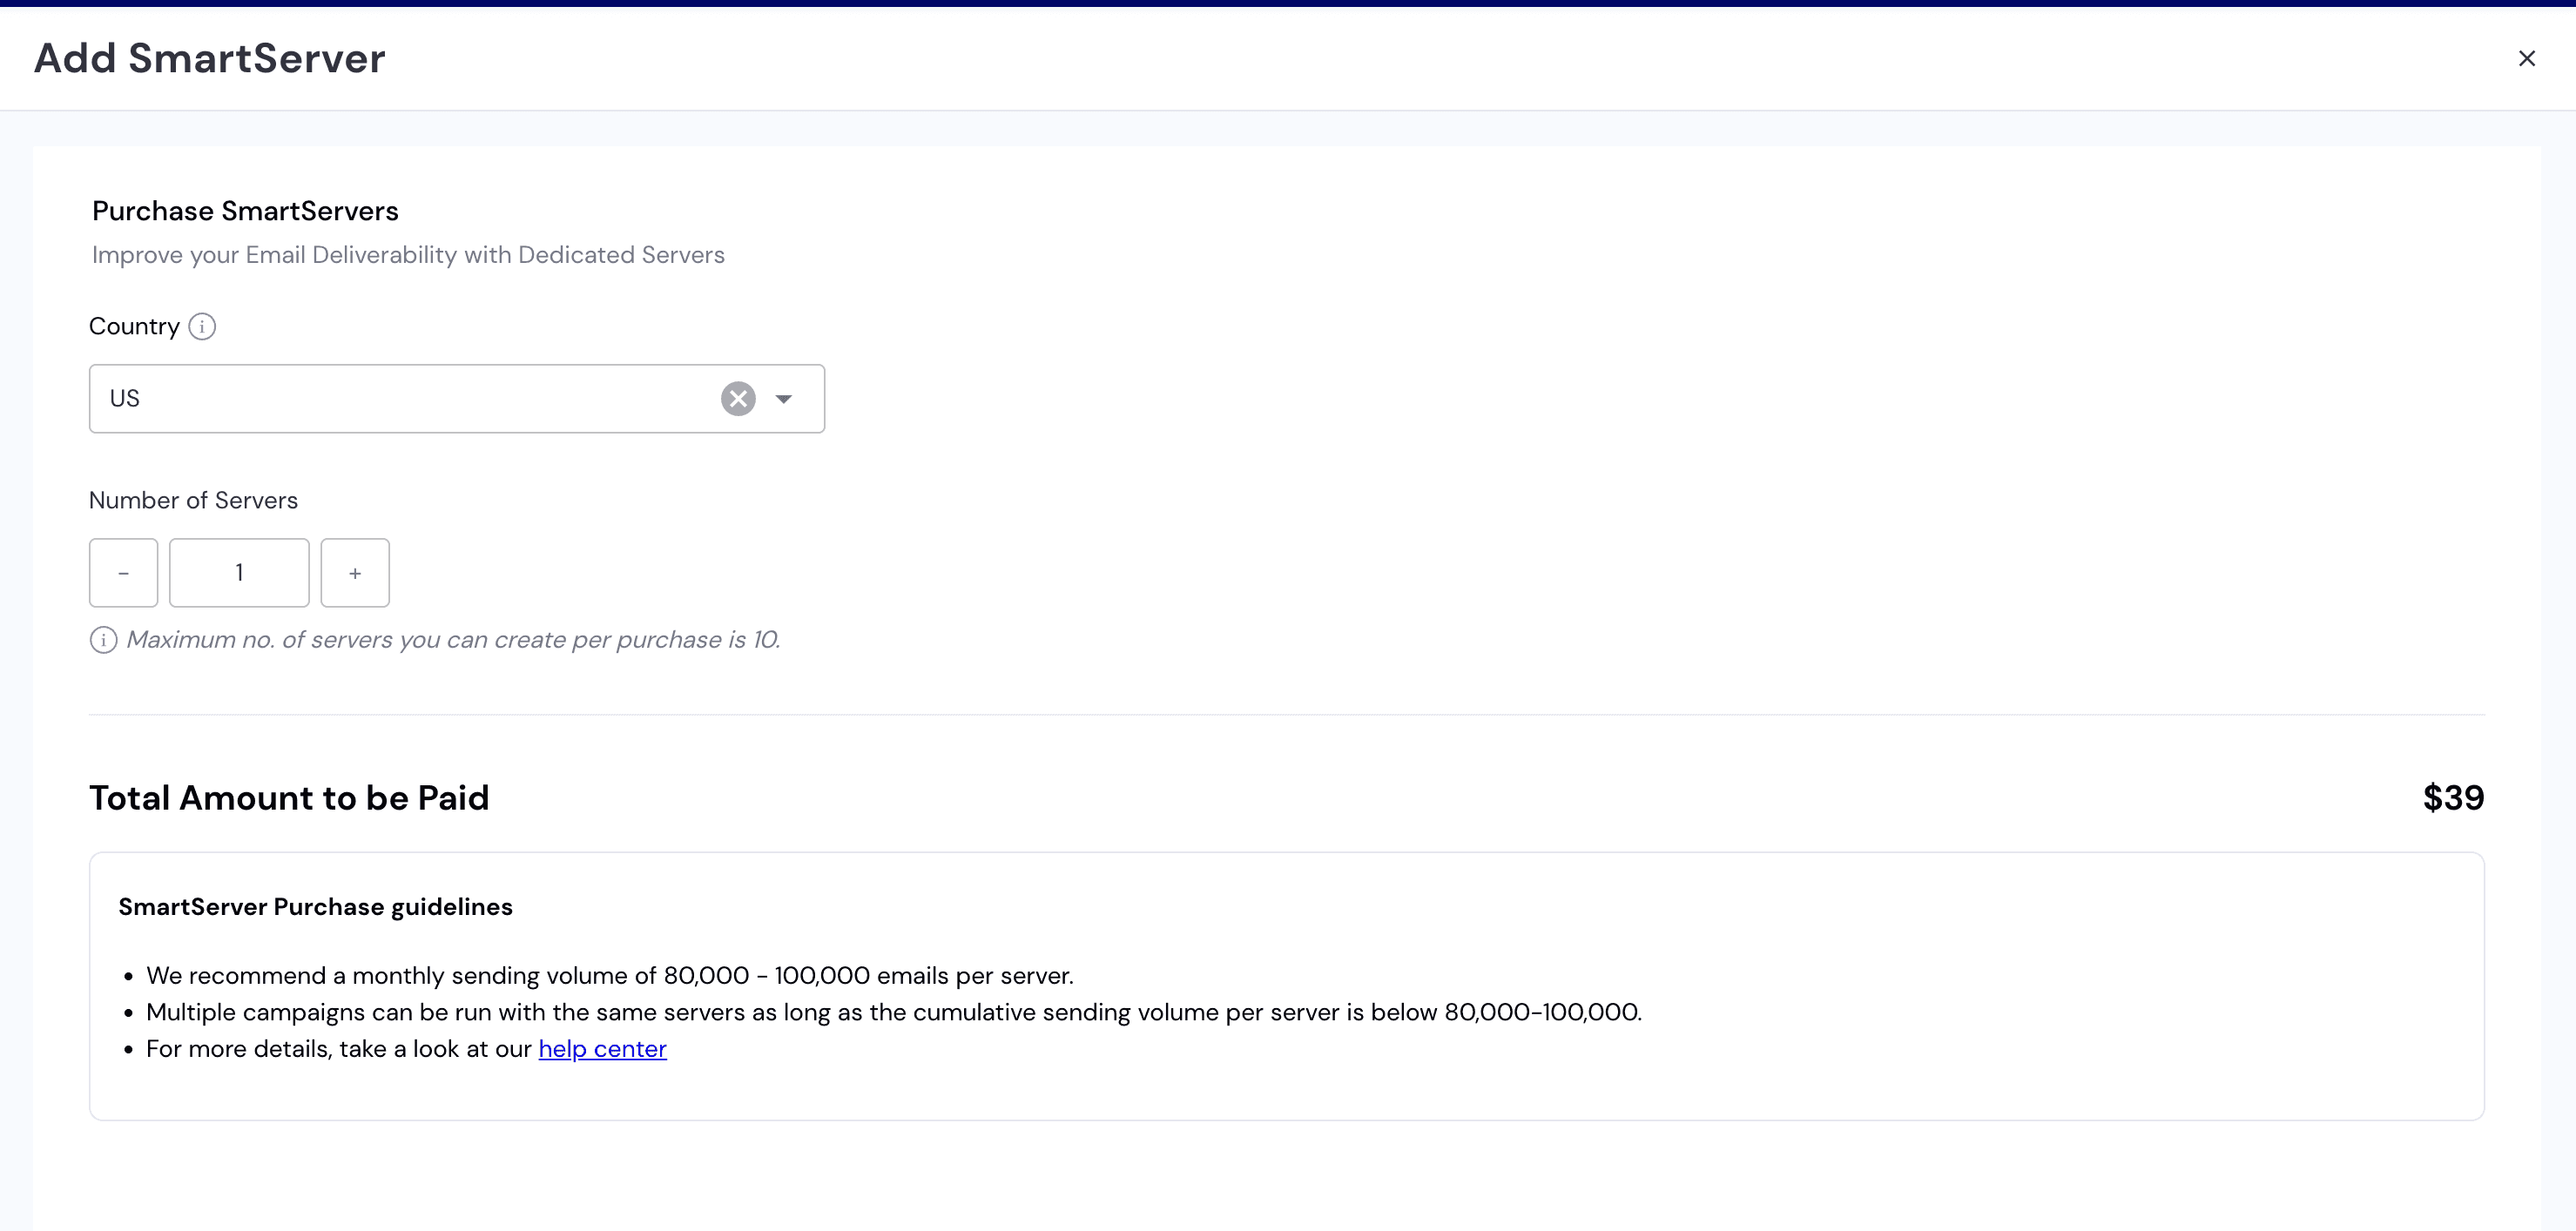This screenshot has height=1231, width=2576.
Task: Click the help center hyperlink in guidelines
Action: (x=602, y=1048)
